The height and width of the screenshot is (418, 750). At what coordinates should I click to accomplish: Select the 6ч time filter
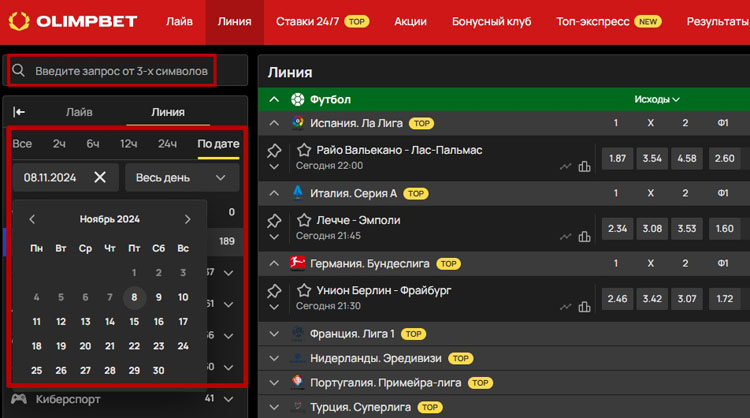(x=93, y=143)
